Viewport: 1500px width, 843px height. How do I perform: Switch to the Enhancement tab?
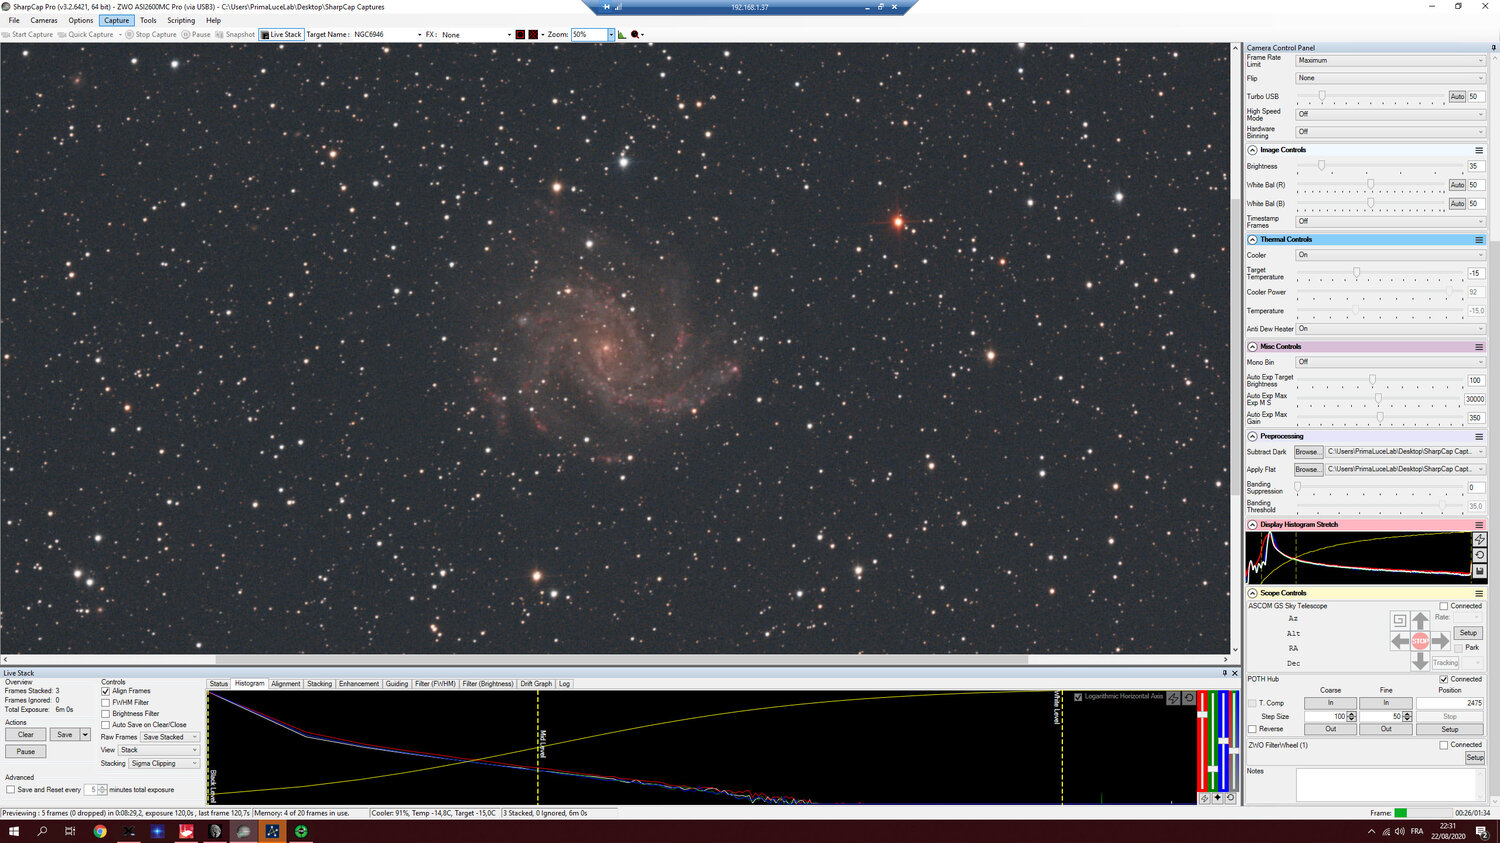pyautogui.click(x=359, y=684)
